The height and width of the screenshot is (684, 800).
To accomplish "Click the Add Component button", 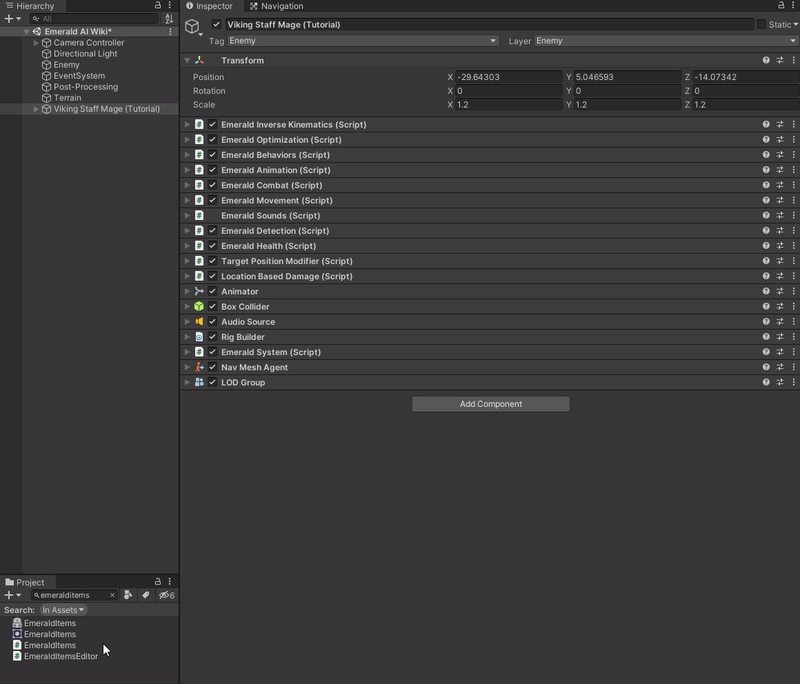I will tap(490, 404).
